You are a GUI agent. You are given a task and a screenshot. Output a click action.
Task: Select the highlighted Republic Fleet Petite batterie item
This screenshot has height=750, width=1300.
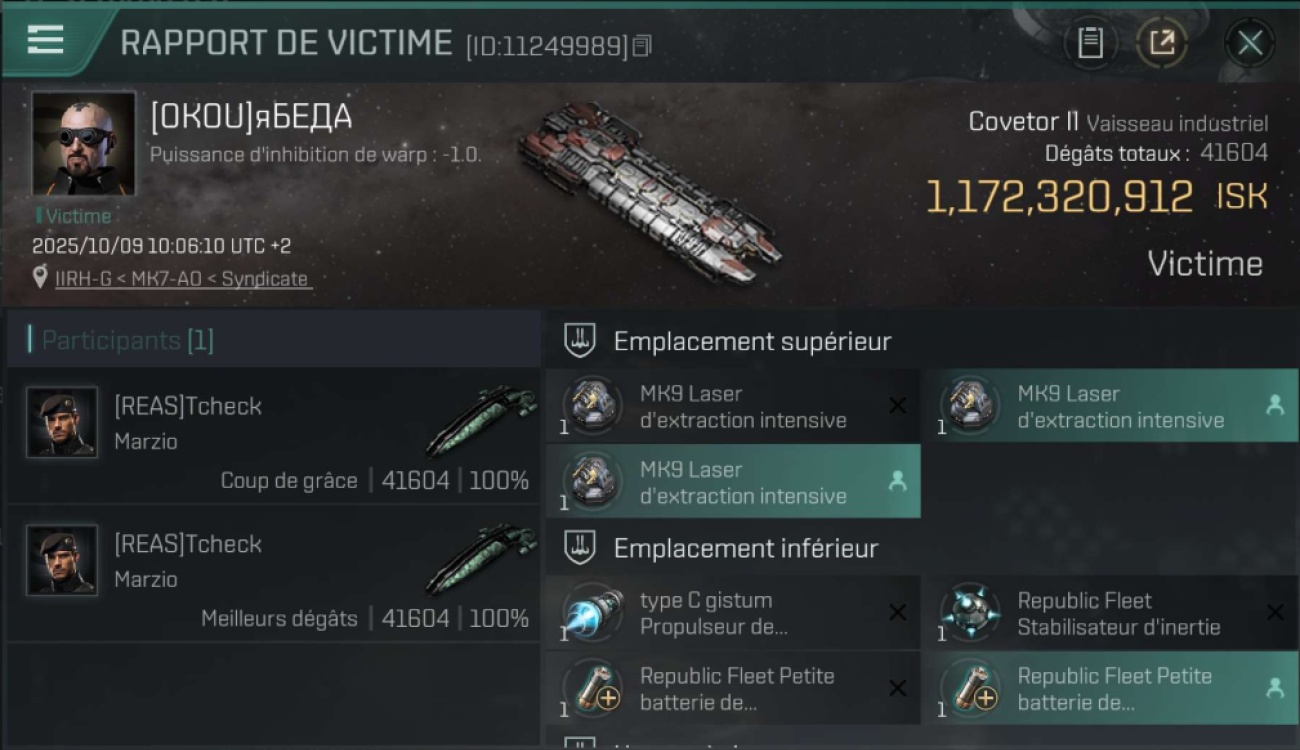pos(1109,688)
